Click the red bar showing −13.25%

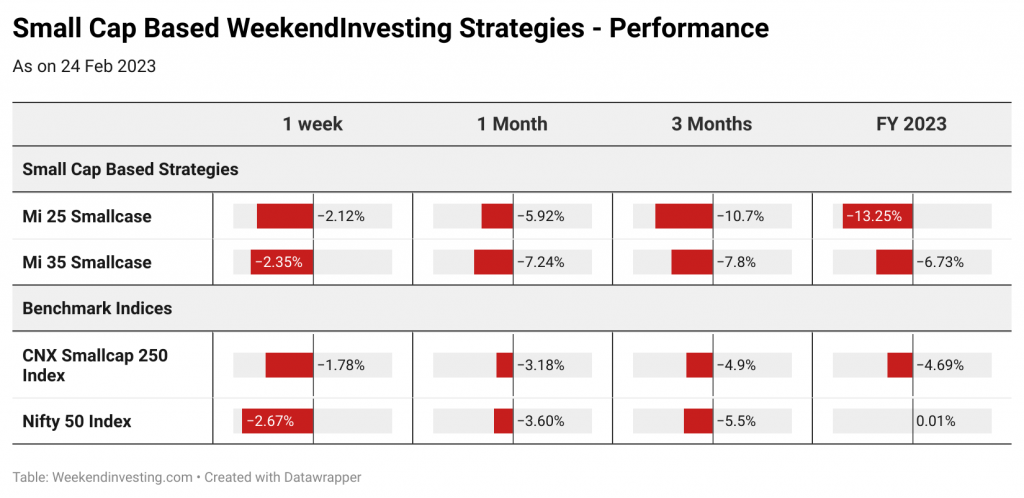click(878, 216)
